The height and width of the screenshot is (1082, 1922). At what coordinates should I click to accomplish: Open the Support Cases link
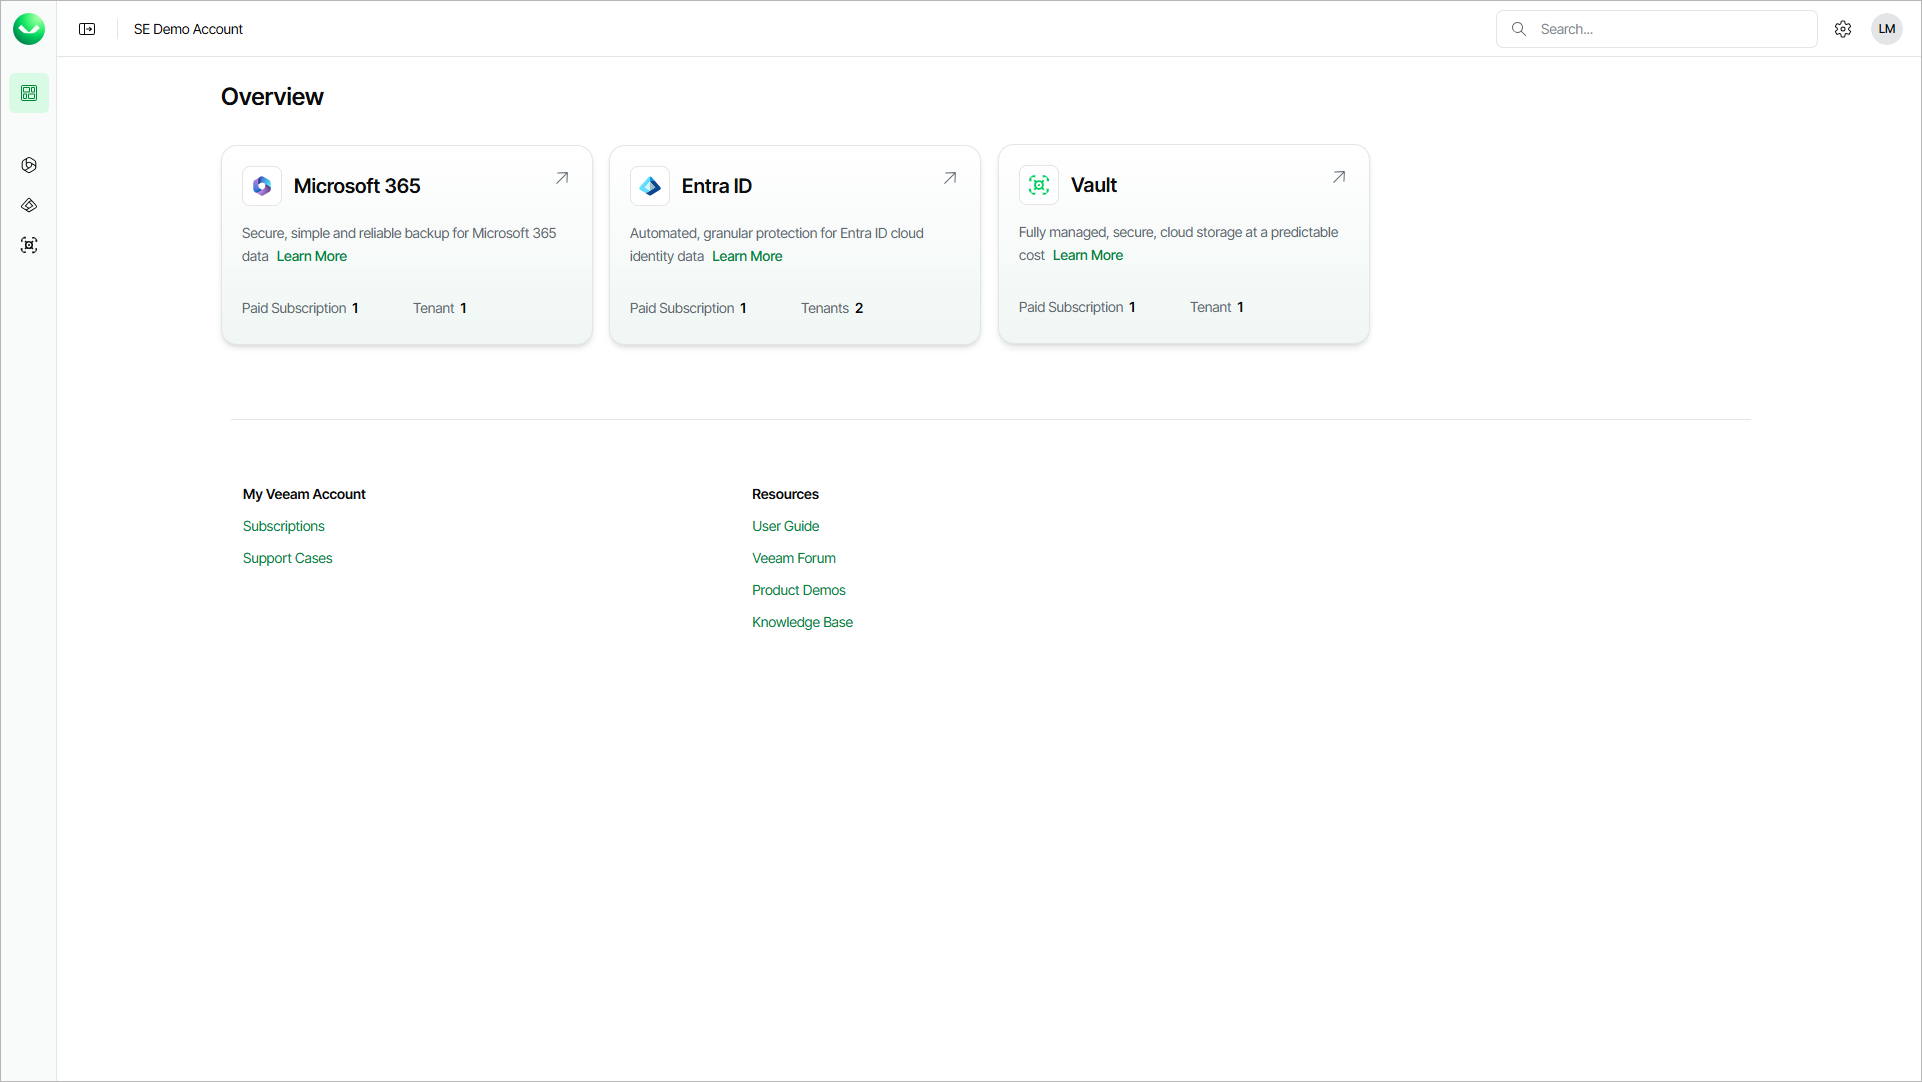[x=288, y=558]
